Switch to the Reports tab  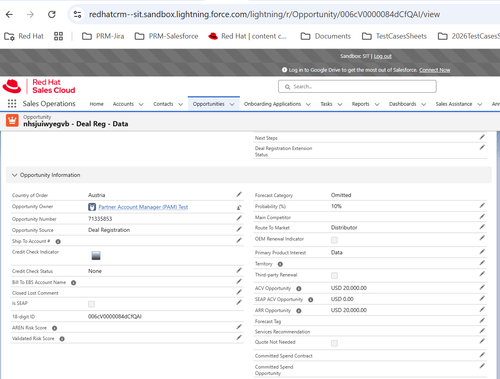tap(360, 104)
